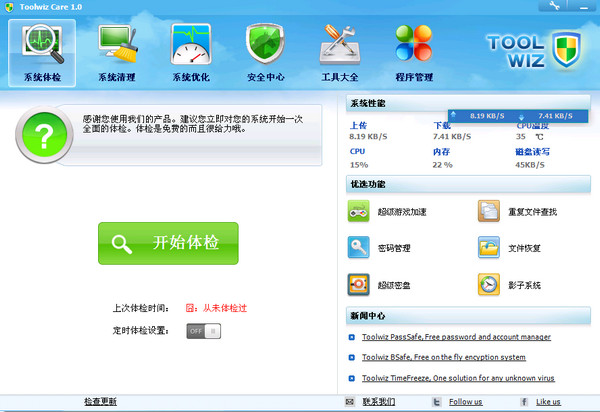Image resolution: width=600 pixels, height=412 pixels.
Task: Click the Facebook icon in footer
Action: [524, 402]
